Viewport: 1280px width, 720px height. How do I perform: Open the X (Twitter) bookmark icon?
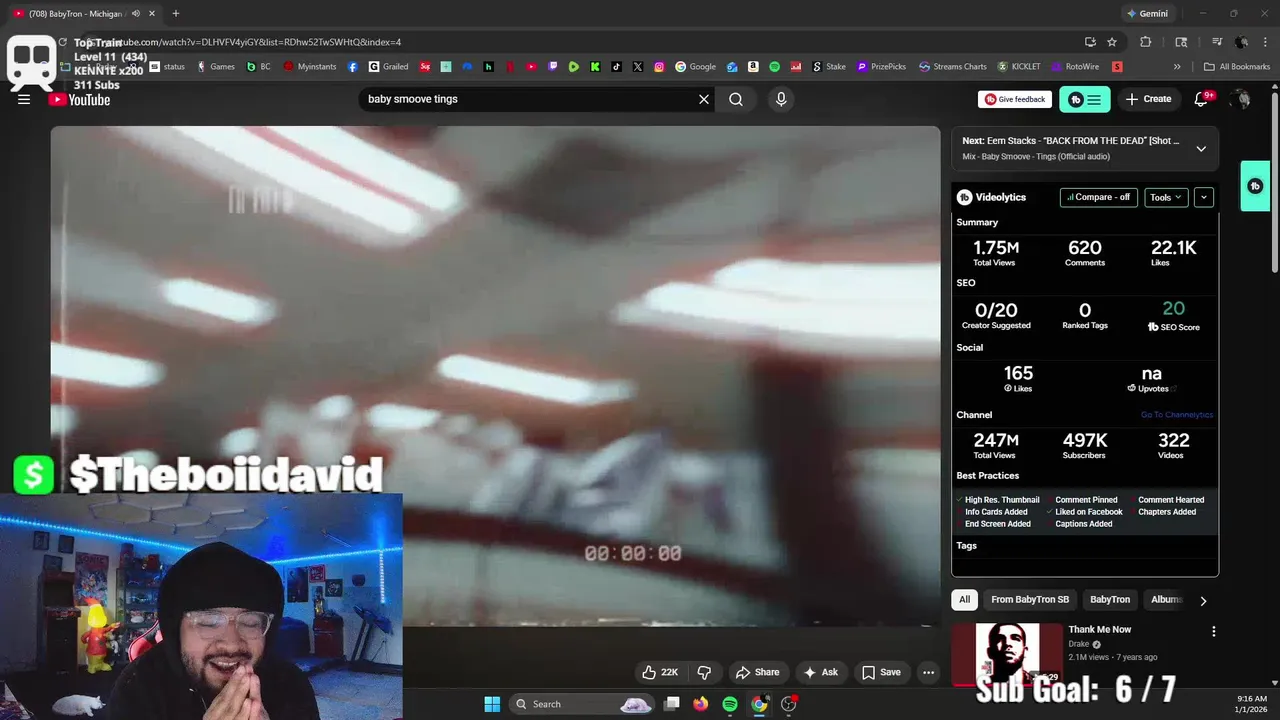click(x=638, y=67)
